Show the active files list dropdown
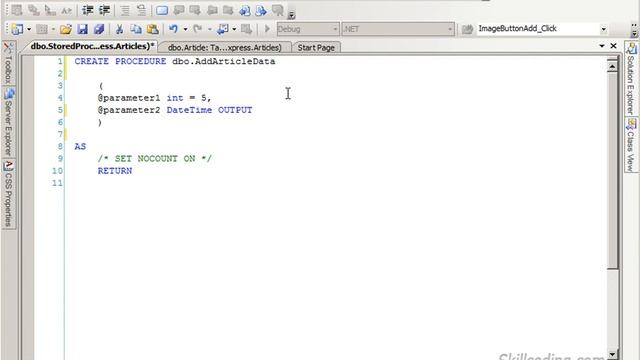This screenshot has height=360, width=640. click(x=602, y=46)
